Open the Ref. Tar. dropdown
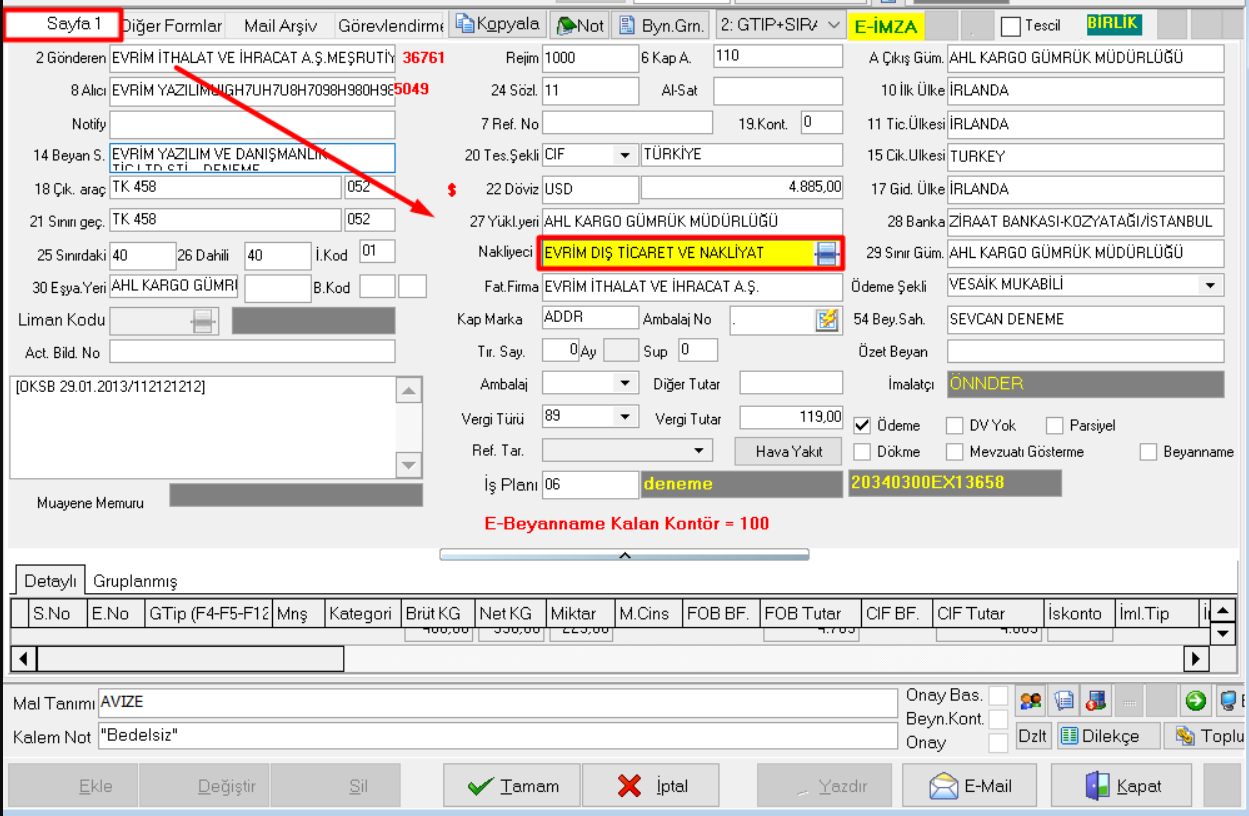 click(x=701, y=450)
